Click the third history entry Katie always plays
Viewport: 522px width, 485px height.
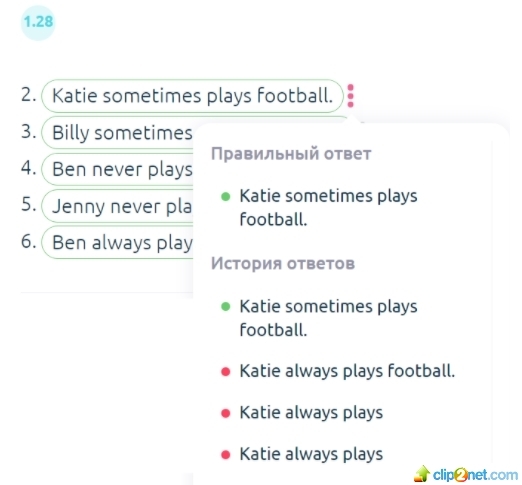click(311, 413)
